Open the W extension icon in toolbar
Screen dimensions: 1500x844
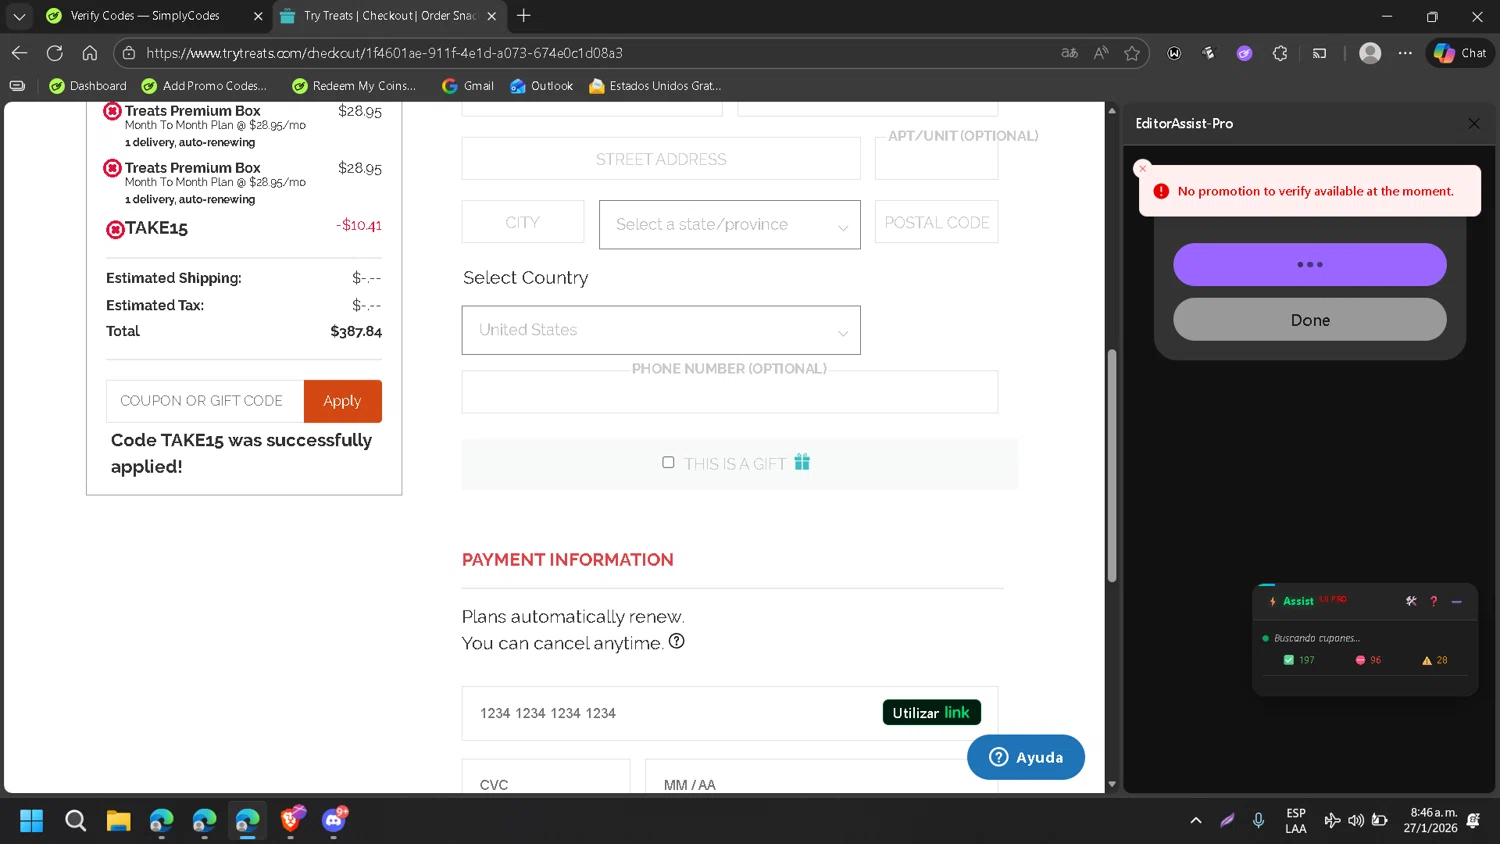(1174, 53)
